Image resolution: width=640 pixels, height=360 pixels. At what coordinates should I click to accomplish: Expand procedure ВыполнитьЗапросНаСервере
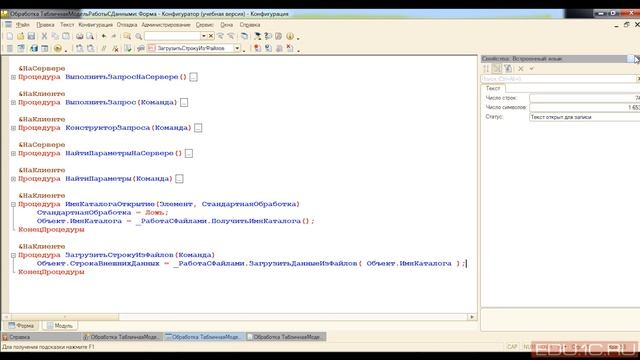click(13, 77)
